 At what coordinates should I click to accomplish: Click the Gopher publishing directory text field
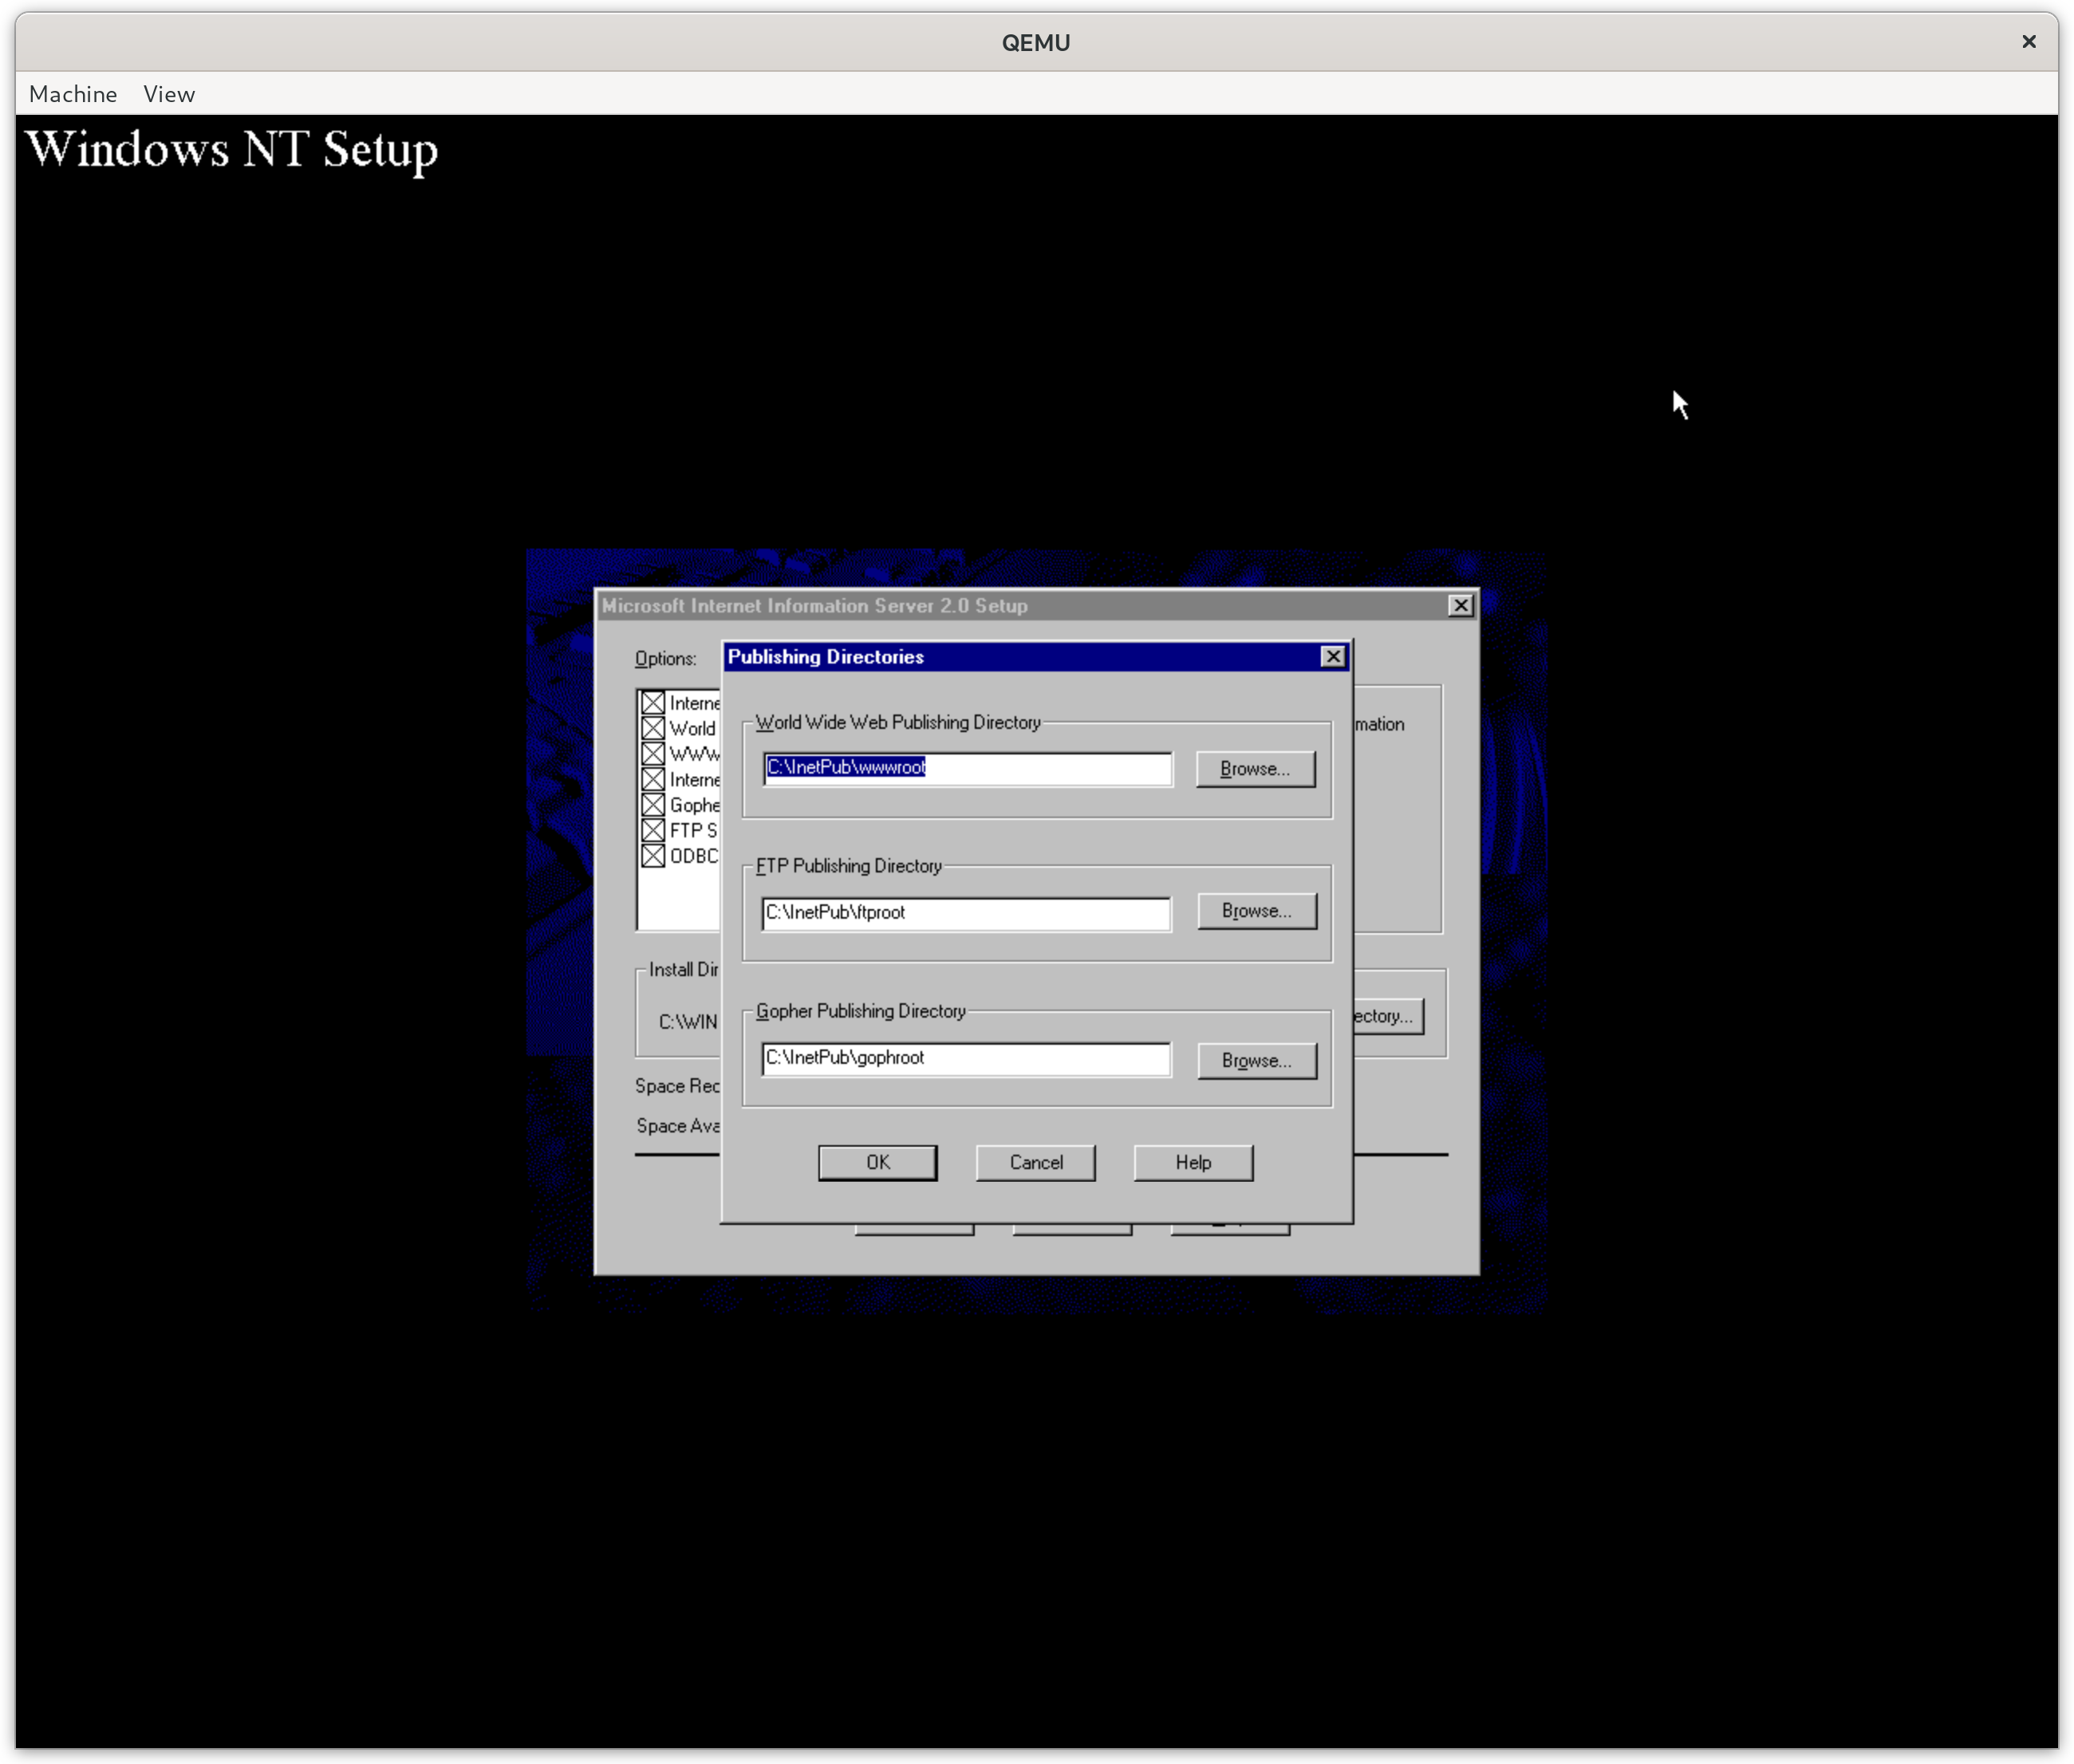(965, 1058)
